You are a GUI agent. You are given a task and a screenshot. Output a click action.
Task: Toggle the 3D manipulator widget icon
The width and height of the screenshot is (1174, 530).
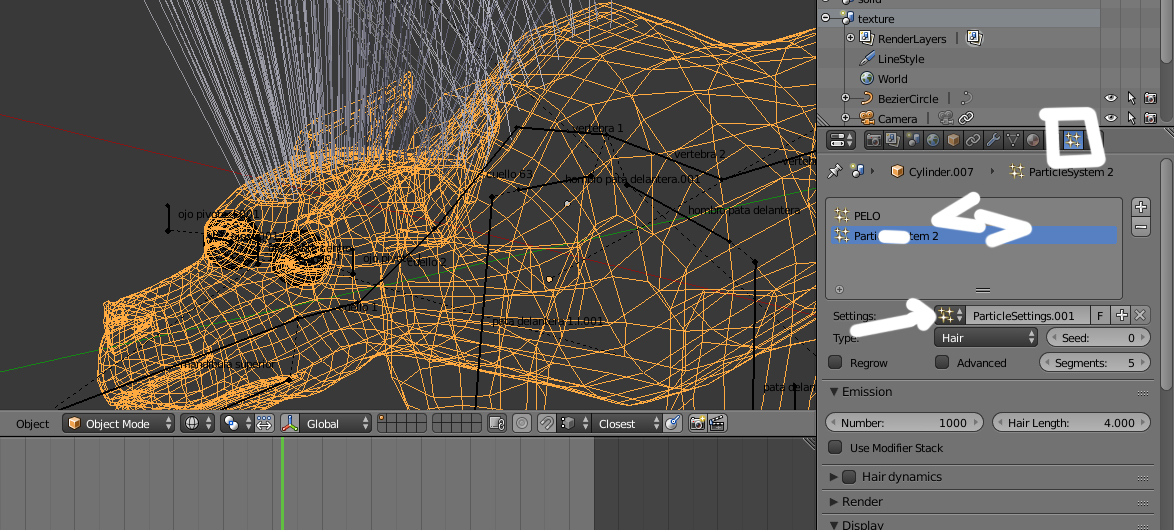pyautogui.click(x=290, y=424)
